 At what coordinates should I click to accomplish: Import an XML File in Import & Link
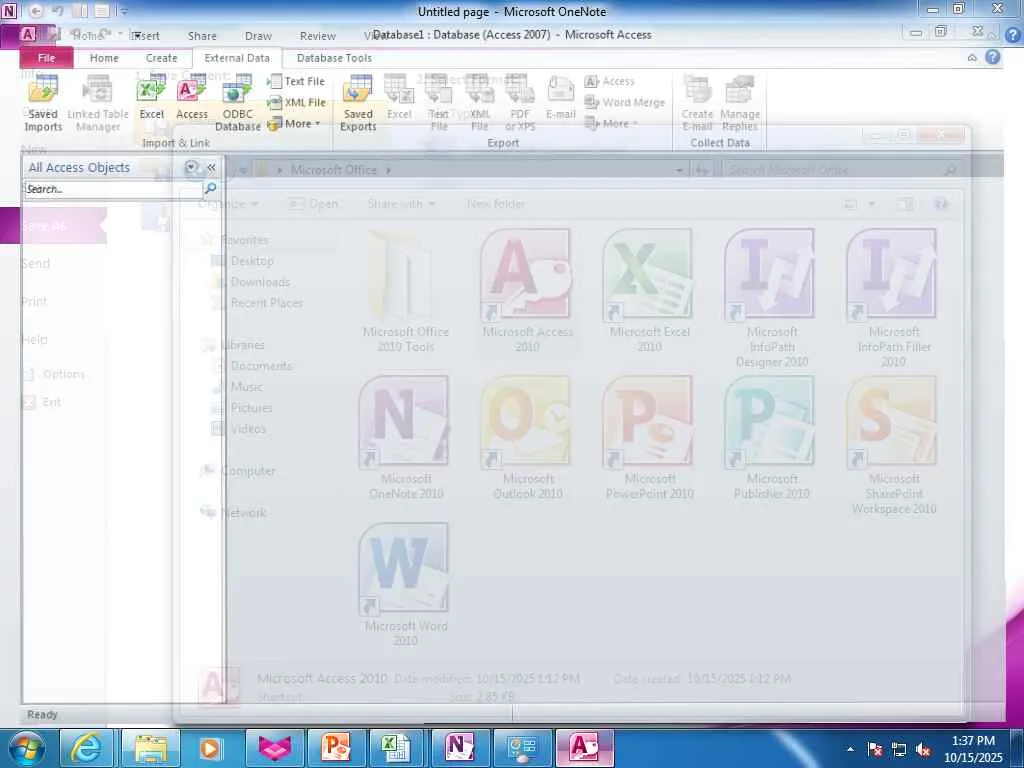coord(296,102)
